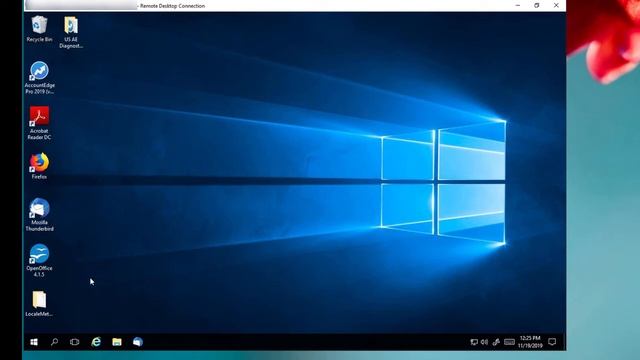Minimize the Remote Desktop Connection window
Image resolution: width=640 pixels, height=360 pixels.
click(x=518, y=6)
